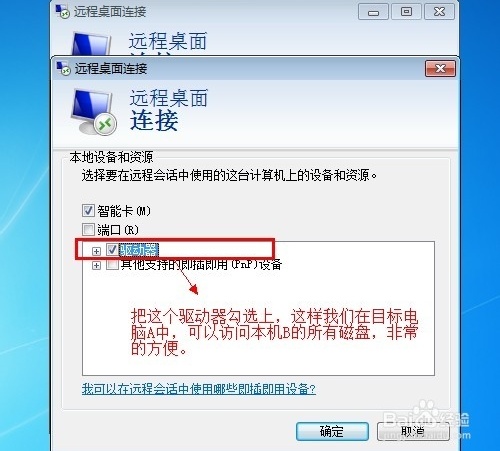Enable the 端口(R) checkbox
This screenshot has width=500, height=451.
pos(88,229)
